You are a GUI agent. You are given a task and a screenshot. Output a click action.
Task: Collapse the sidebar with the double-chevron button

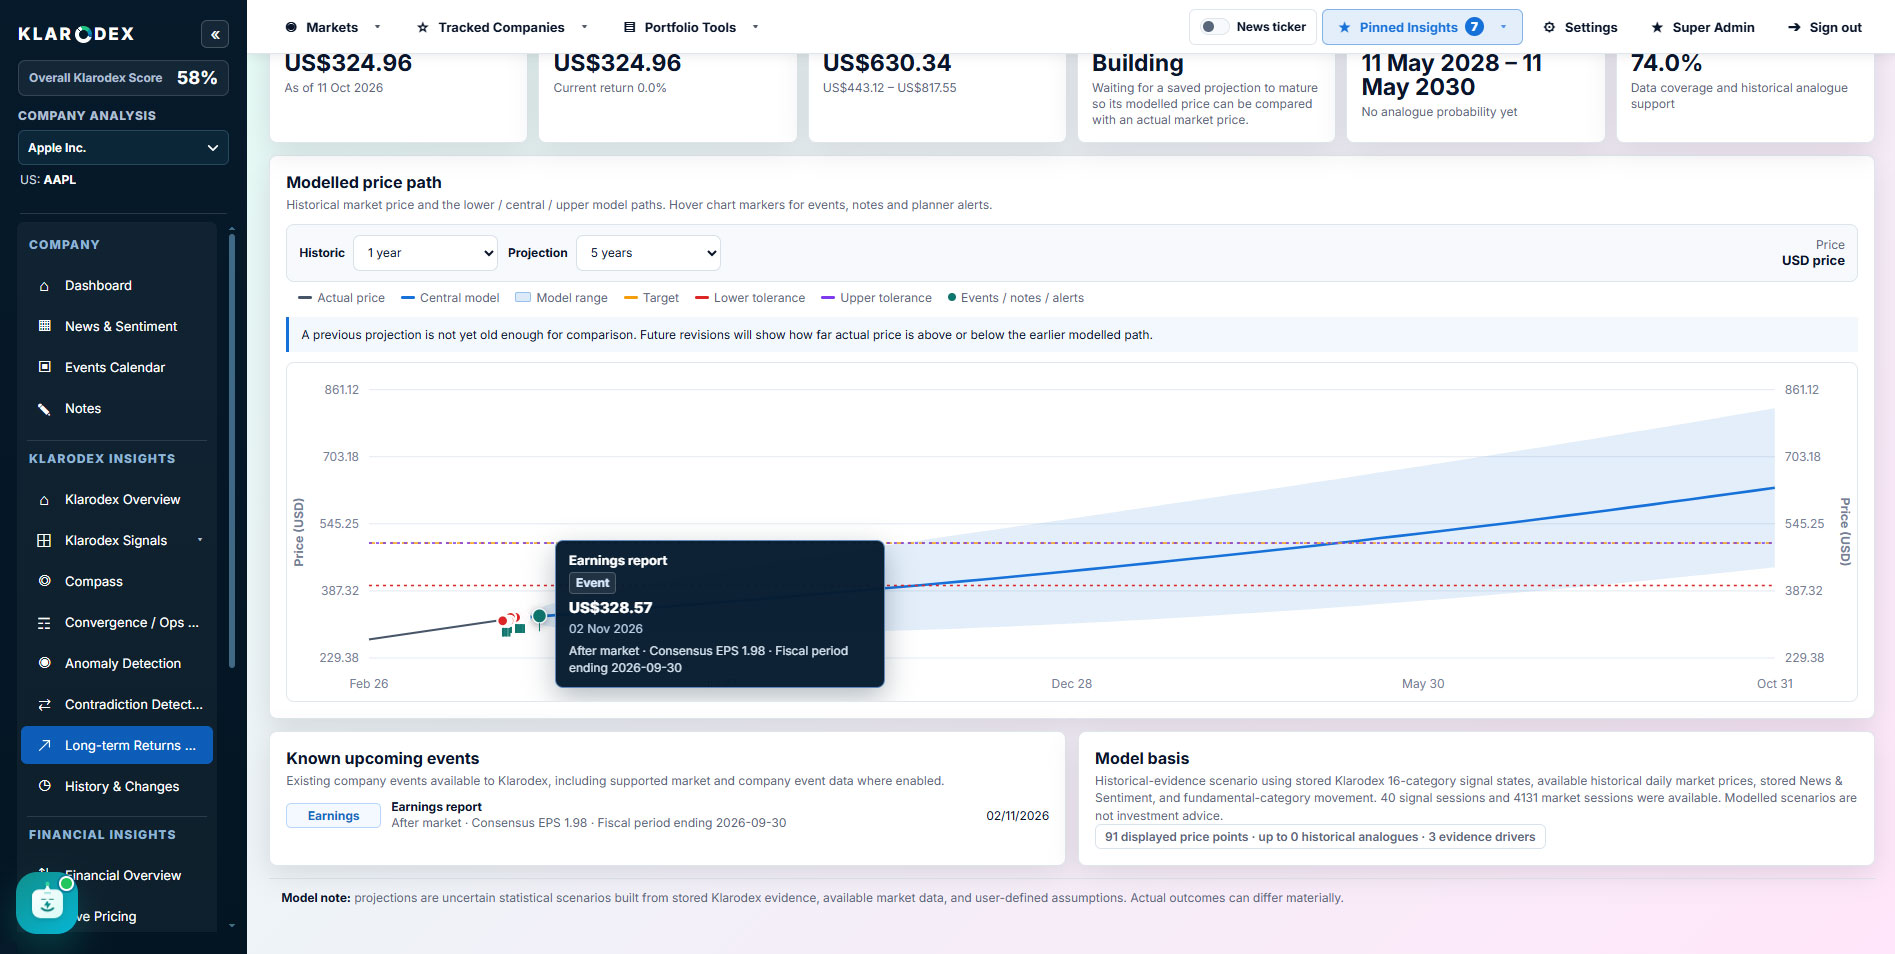pos(215,34)
